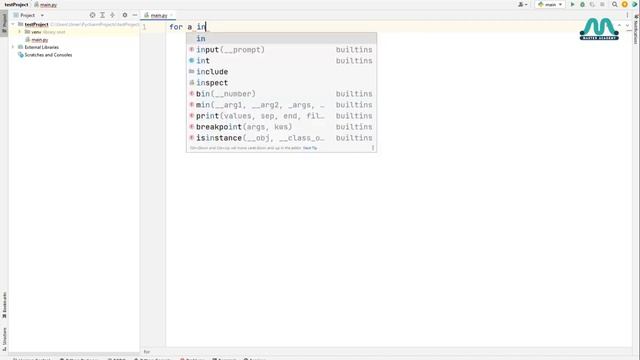The width and height of the screenshot is (640, 360).
Task: Open the main run configuration dropdown
Action: (x=550, y=4)
